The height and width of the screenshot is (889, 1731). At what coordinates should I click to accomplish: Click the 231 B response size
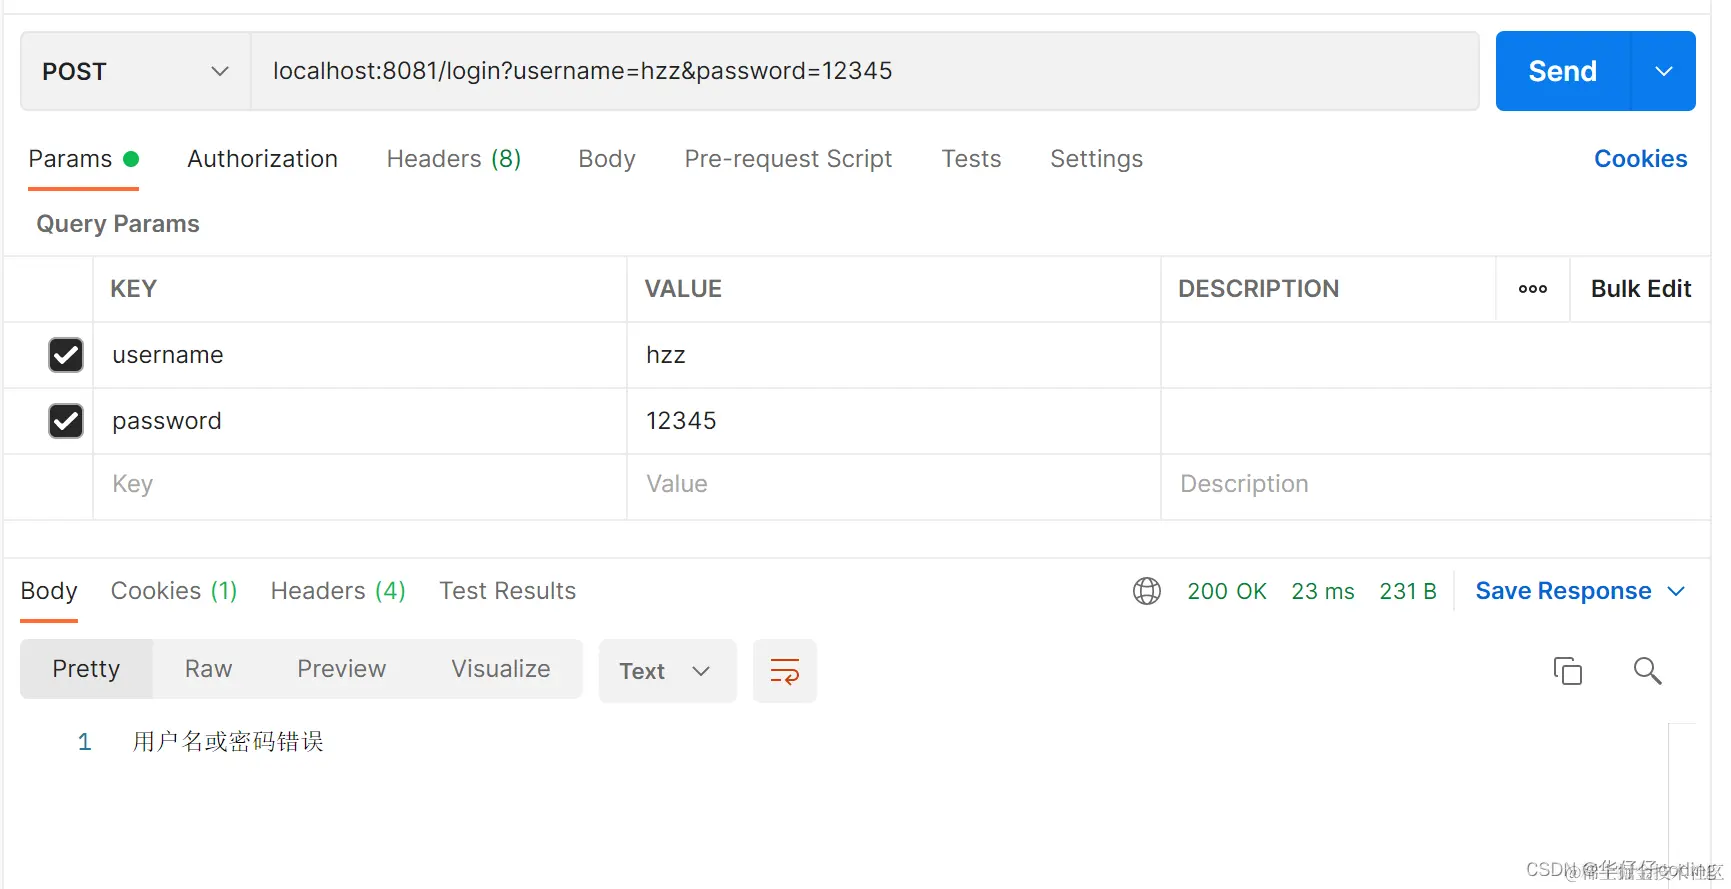pyautogui.click(x=1408, y=591)
